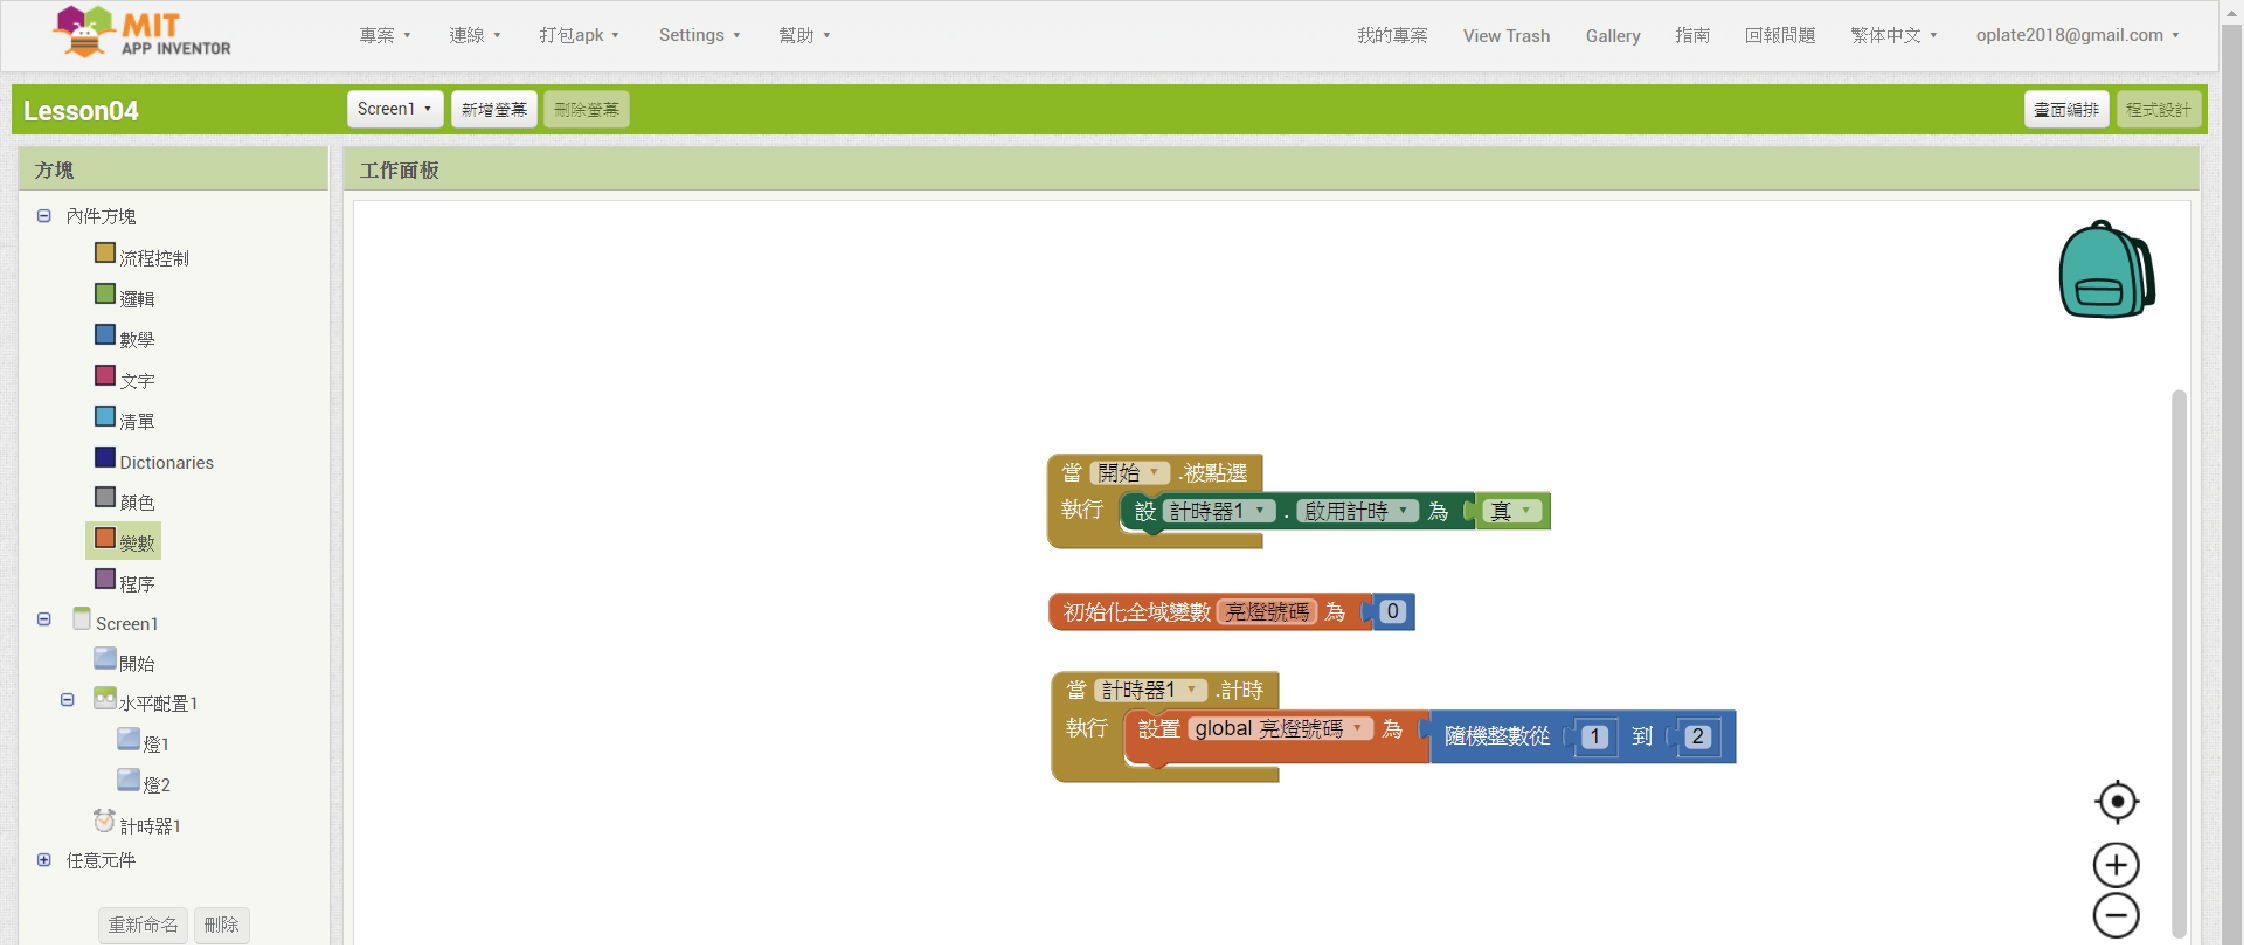Open the Screen1 screen selector dropdown

point(394,109)
